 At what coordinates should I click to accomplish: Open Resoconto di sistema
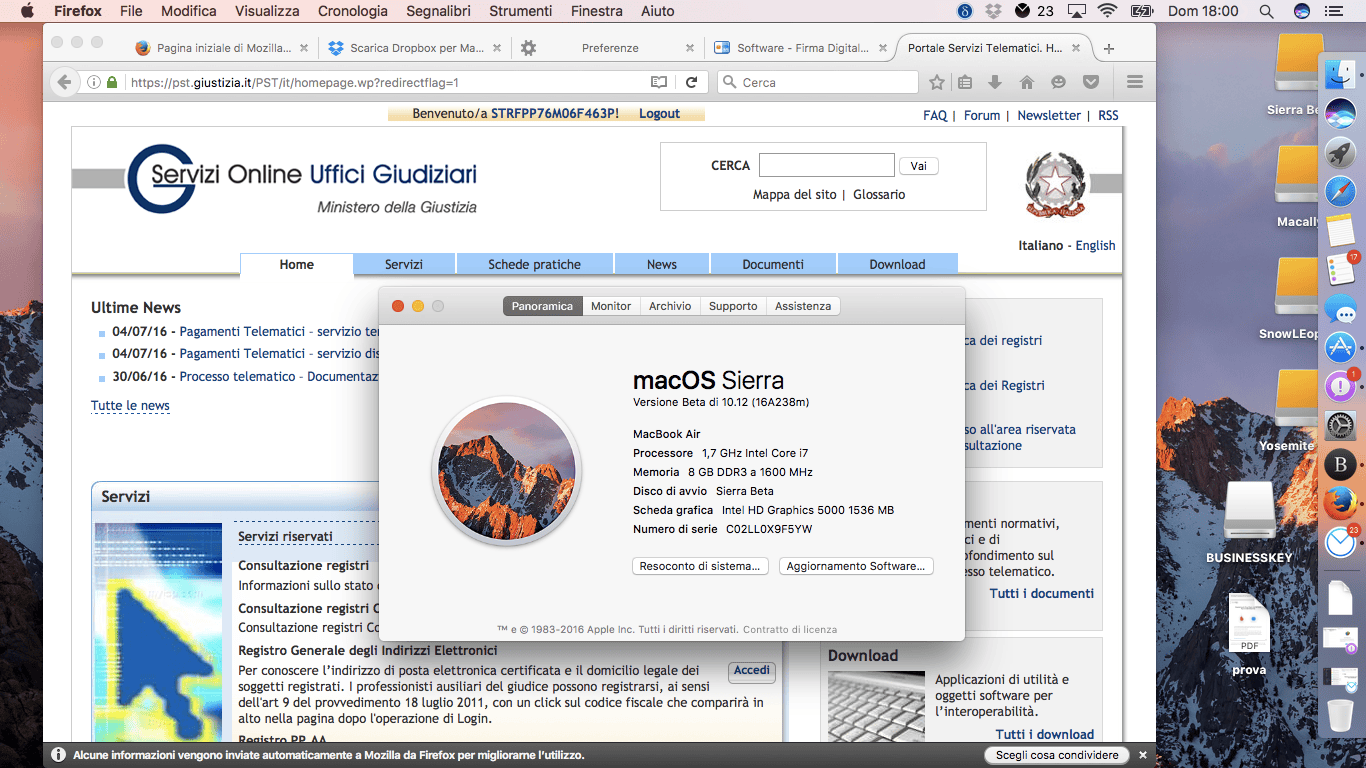pyautogui.click(x=700, y=566)
